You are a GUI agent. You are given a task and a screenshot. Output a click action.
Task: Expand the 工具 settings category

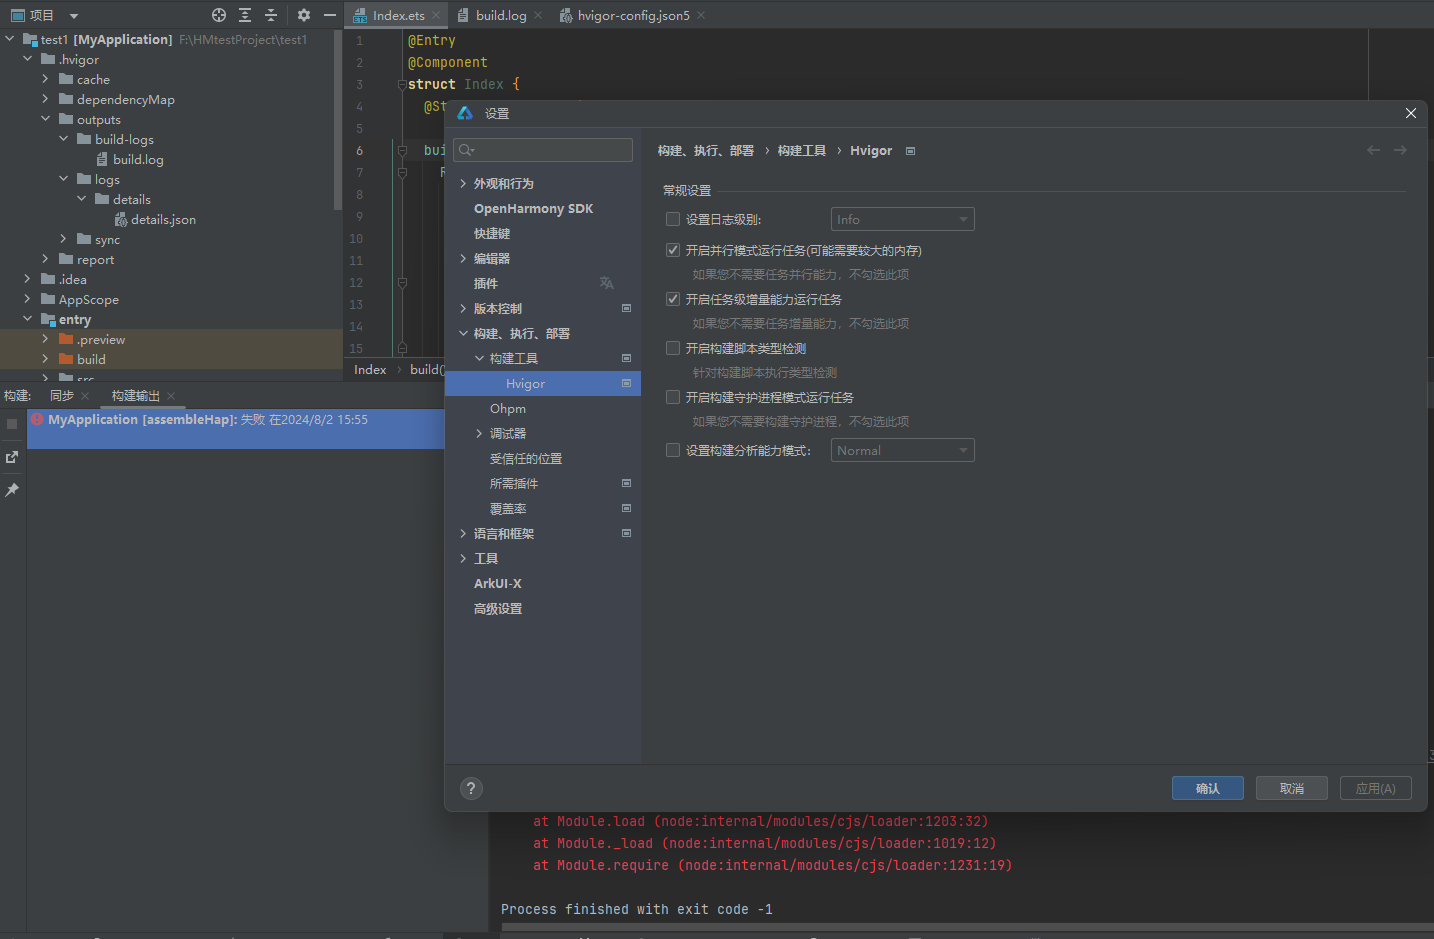463,558
